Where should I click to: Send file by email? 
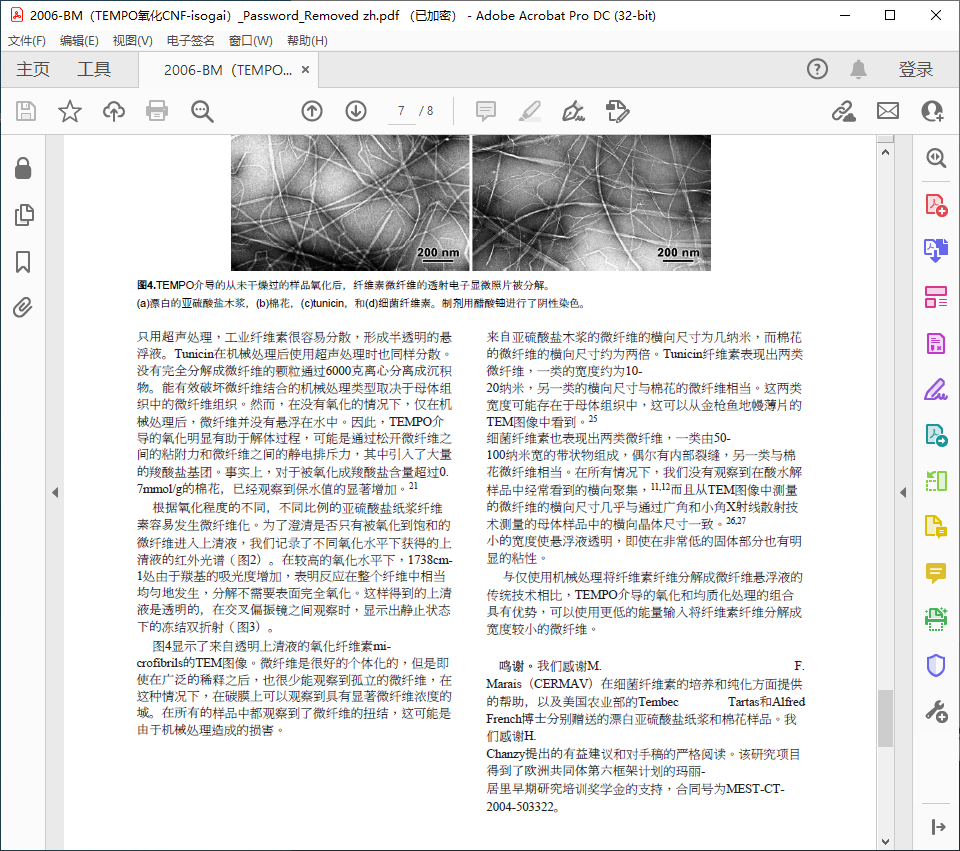point(888,111)
